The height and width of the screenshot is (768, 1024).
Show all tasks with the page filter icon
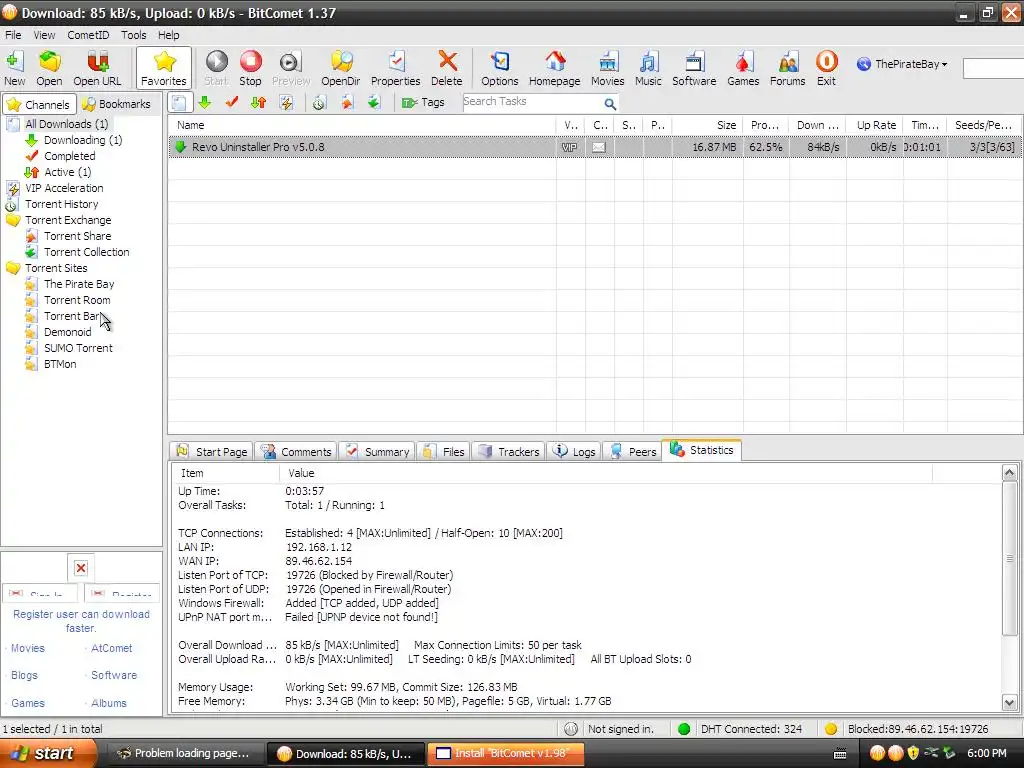pos(180,103)
